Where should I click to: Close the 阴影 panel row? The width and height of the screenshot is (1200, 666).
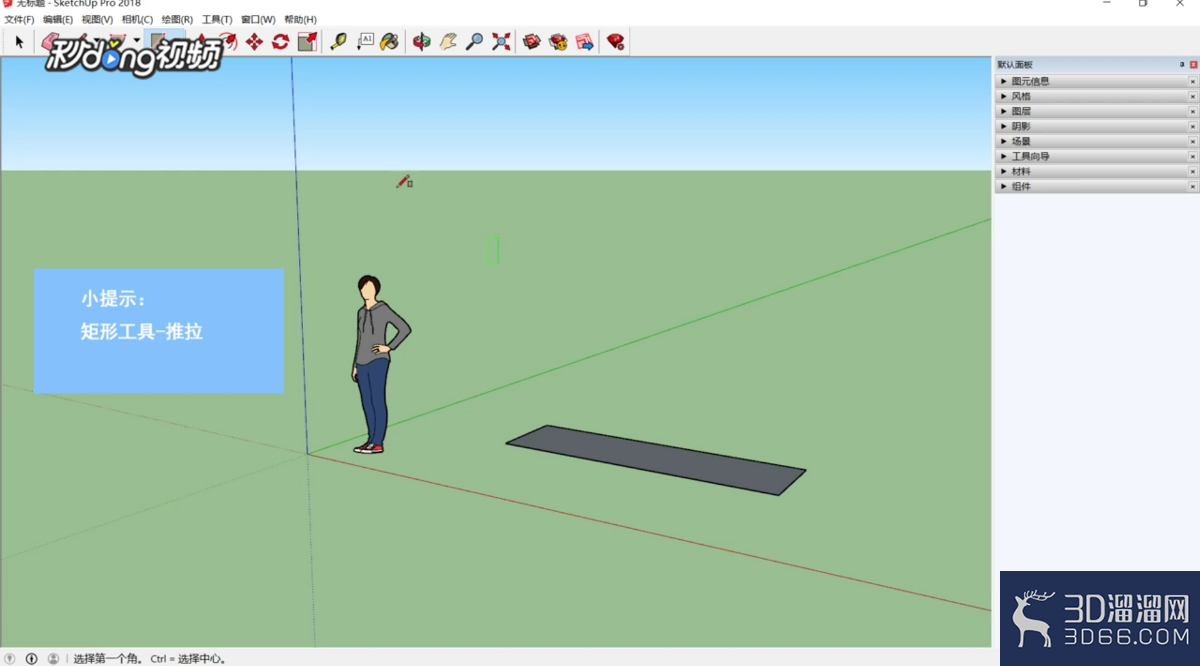pos(1193,126)
